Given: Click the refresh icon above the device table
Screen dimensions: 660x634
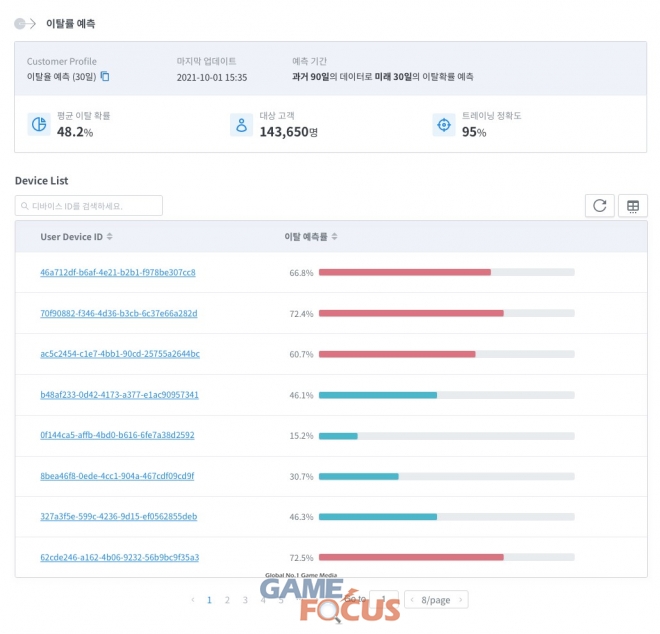Looking at the screenshot, I should coord(599,205).
